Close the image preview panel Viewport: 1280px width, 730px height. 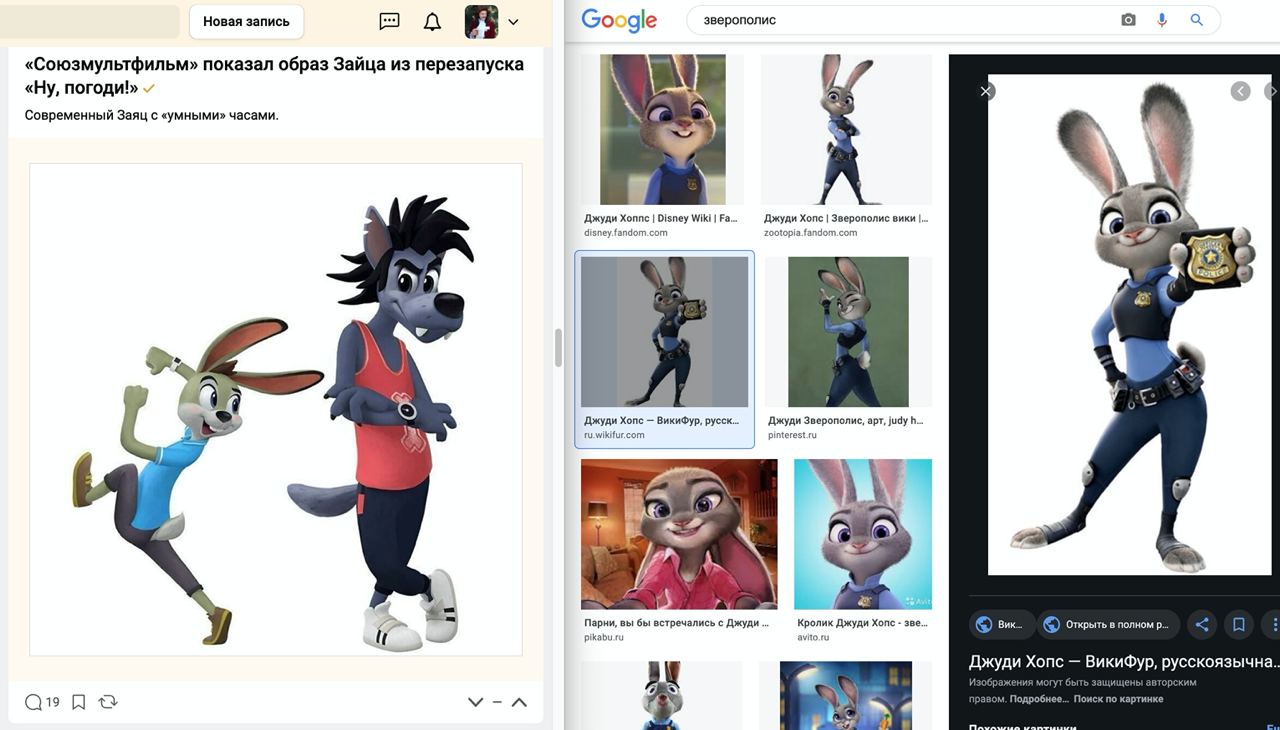[986, 91]
